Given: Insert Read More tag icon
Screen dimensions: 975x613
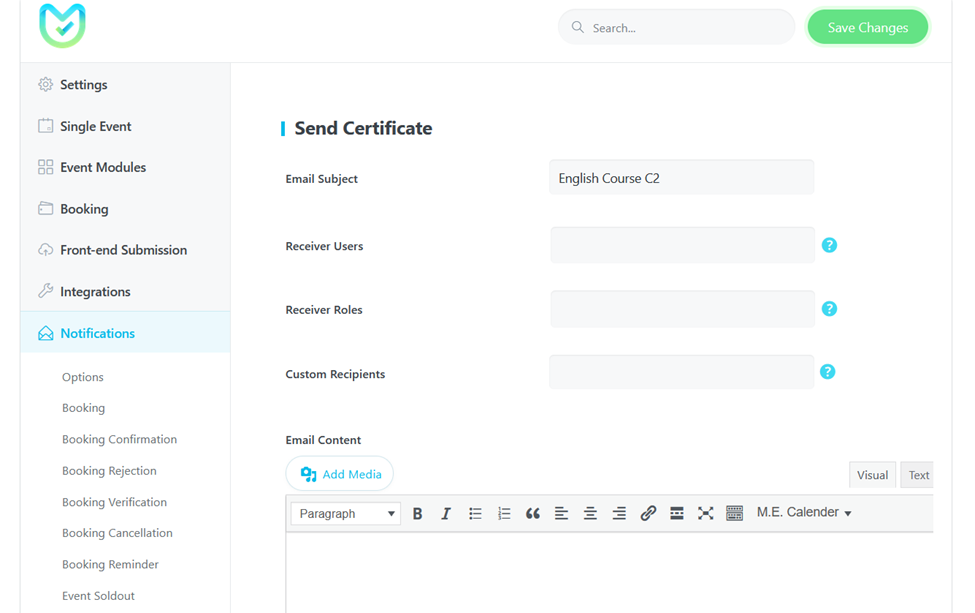Looking at the screenshot, I should coord(677,514).
